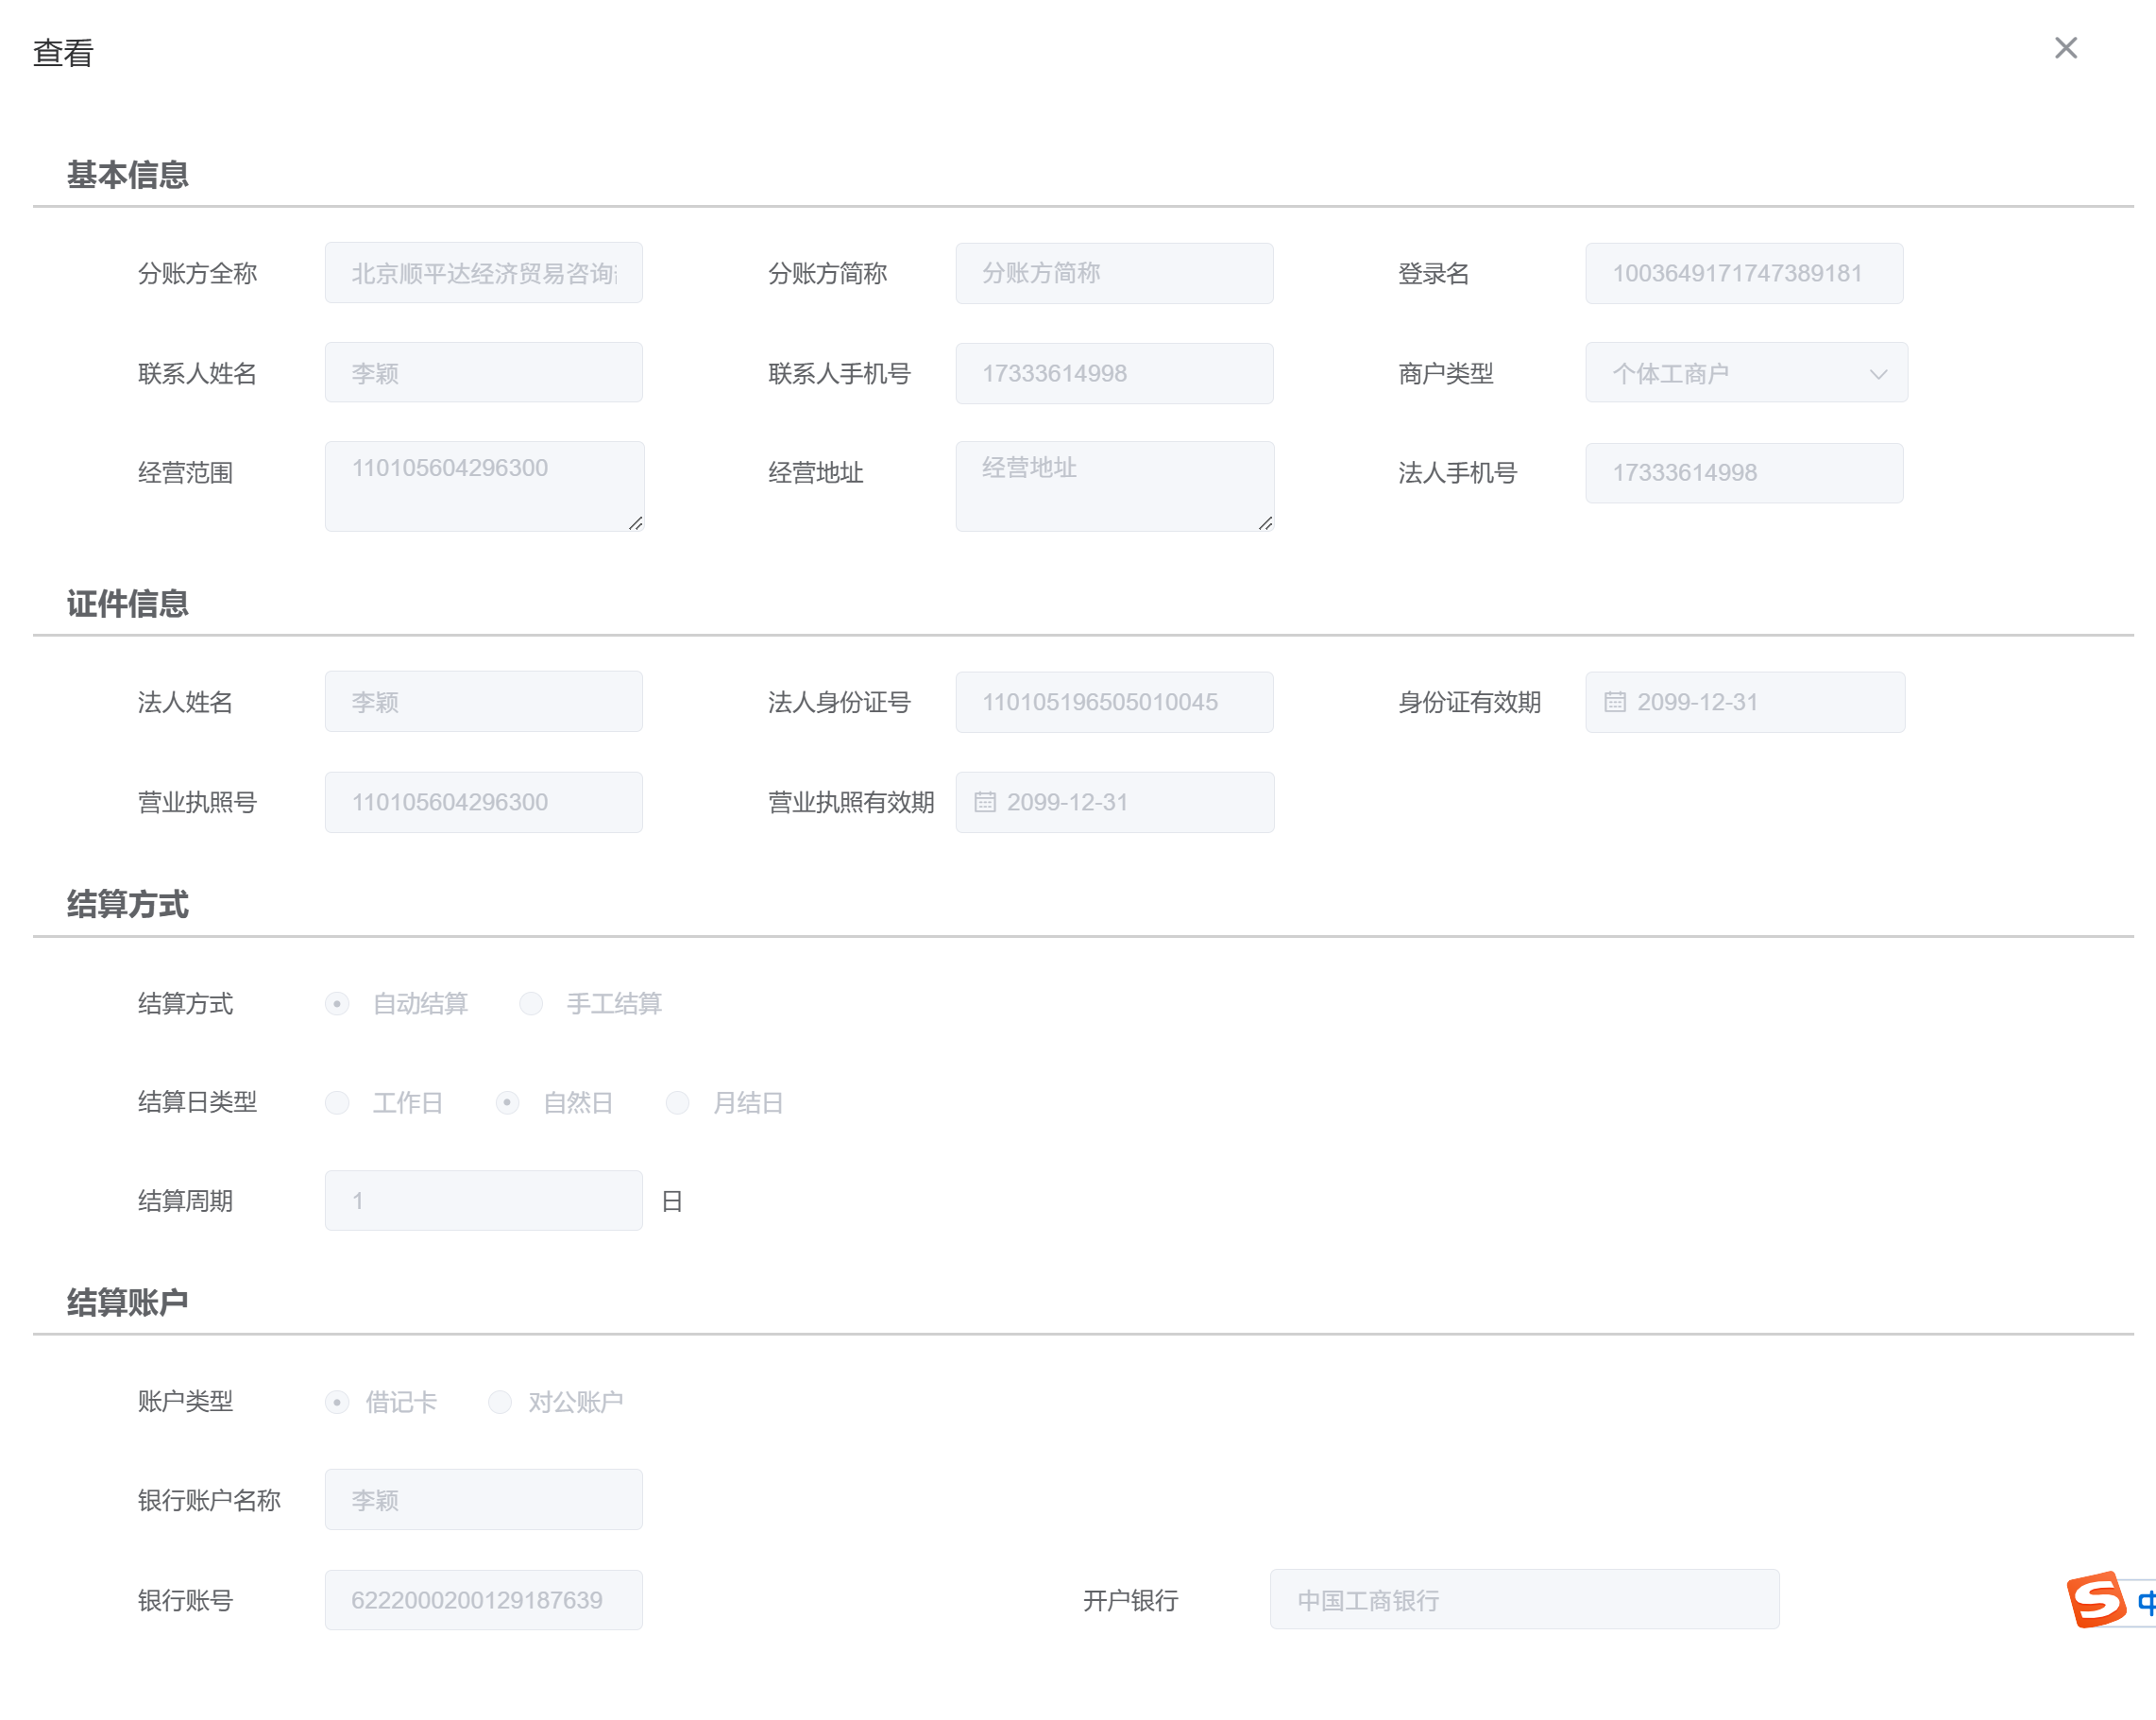
Task: Choose 自然日 settlement day type
Action: click(x=507, y=1102)
